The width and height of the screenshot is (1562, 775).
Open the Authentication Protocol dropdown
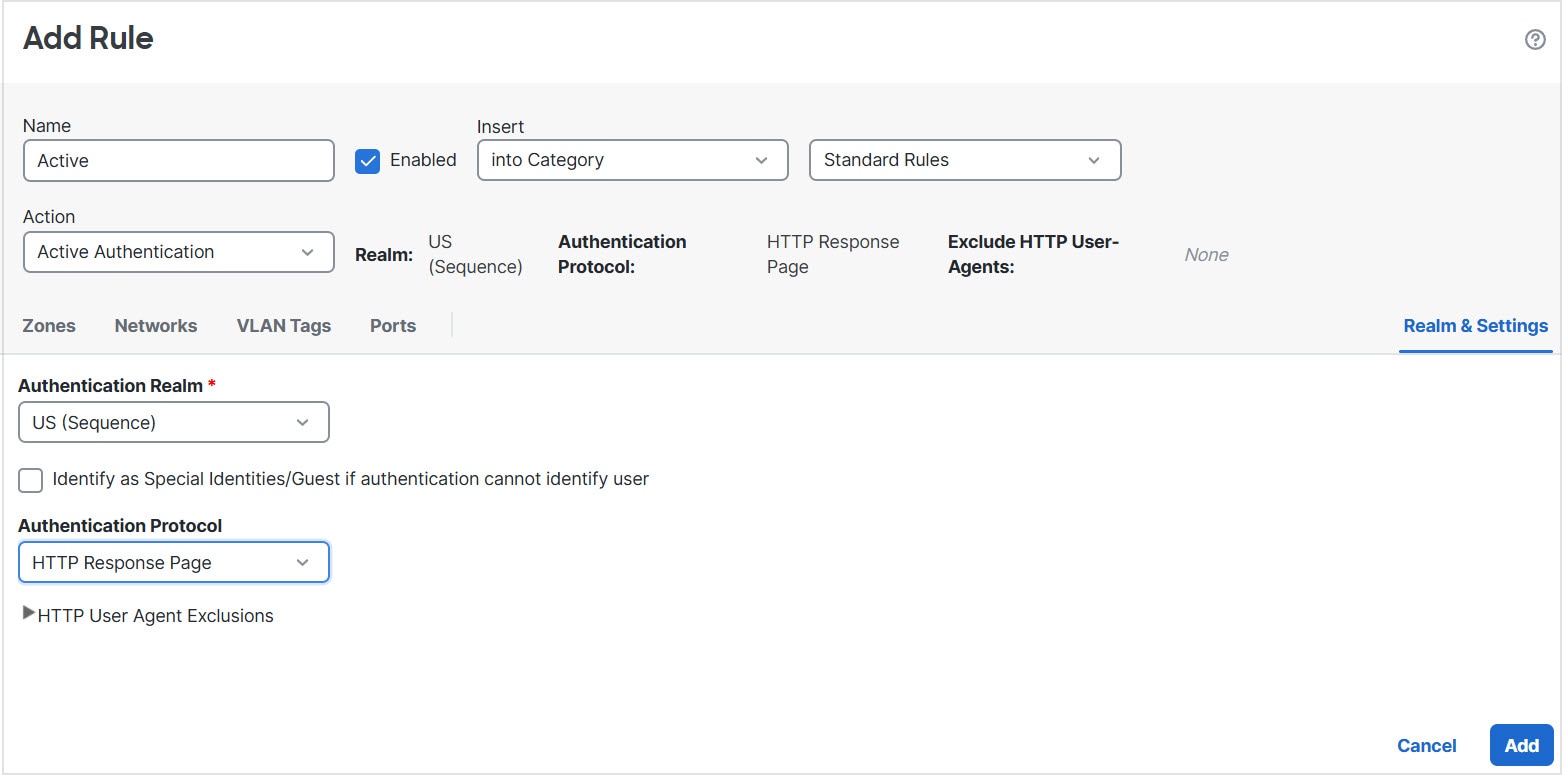173,563
